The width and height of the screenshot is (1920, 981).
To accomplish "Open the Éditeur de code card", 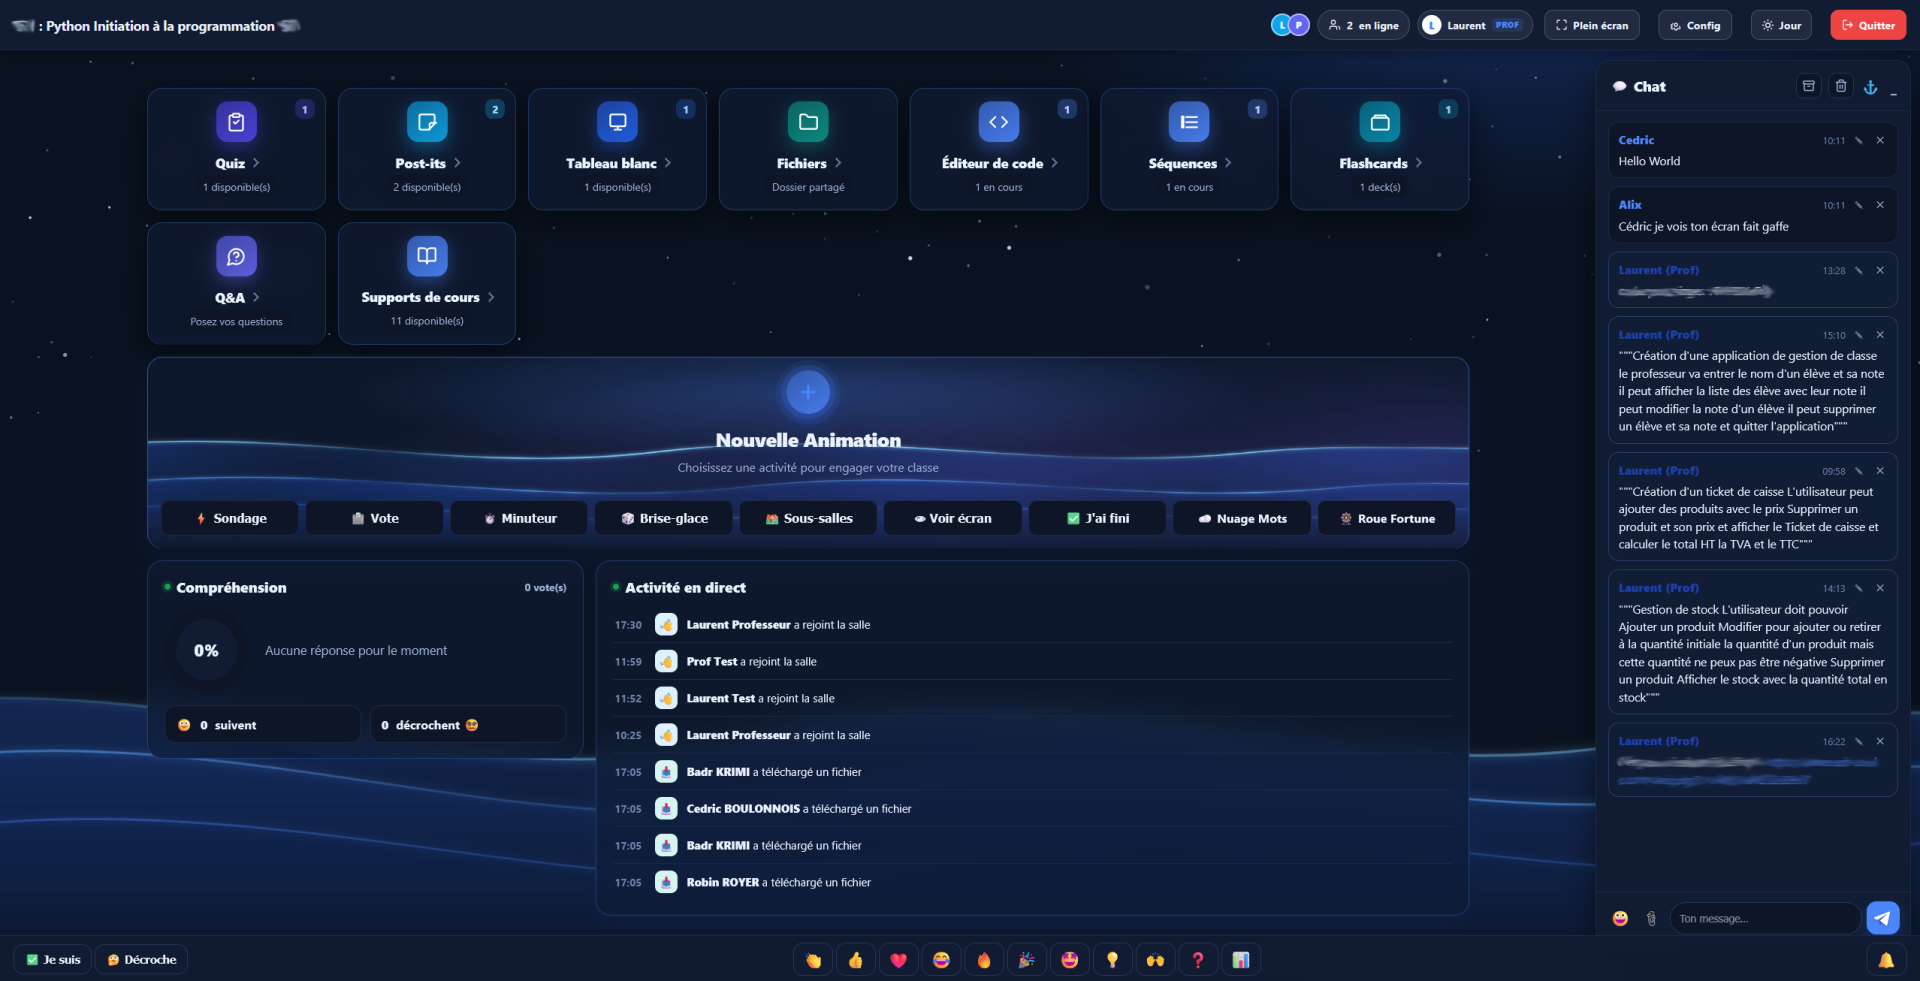I will pyautogui.click(x=999, y=149).
